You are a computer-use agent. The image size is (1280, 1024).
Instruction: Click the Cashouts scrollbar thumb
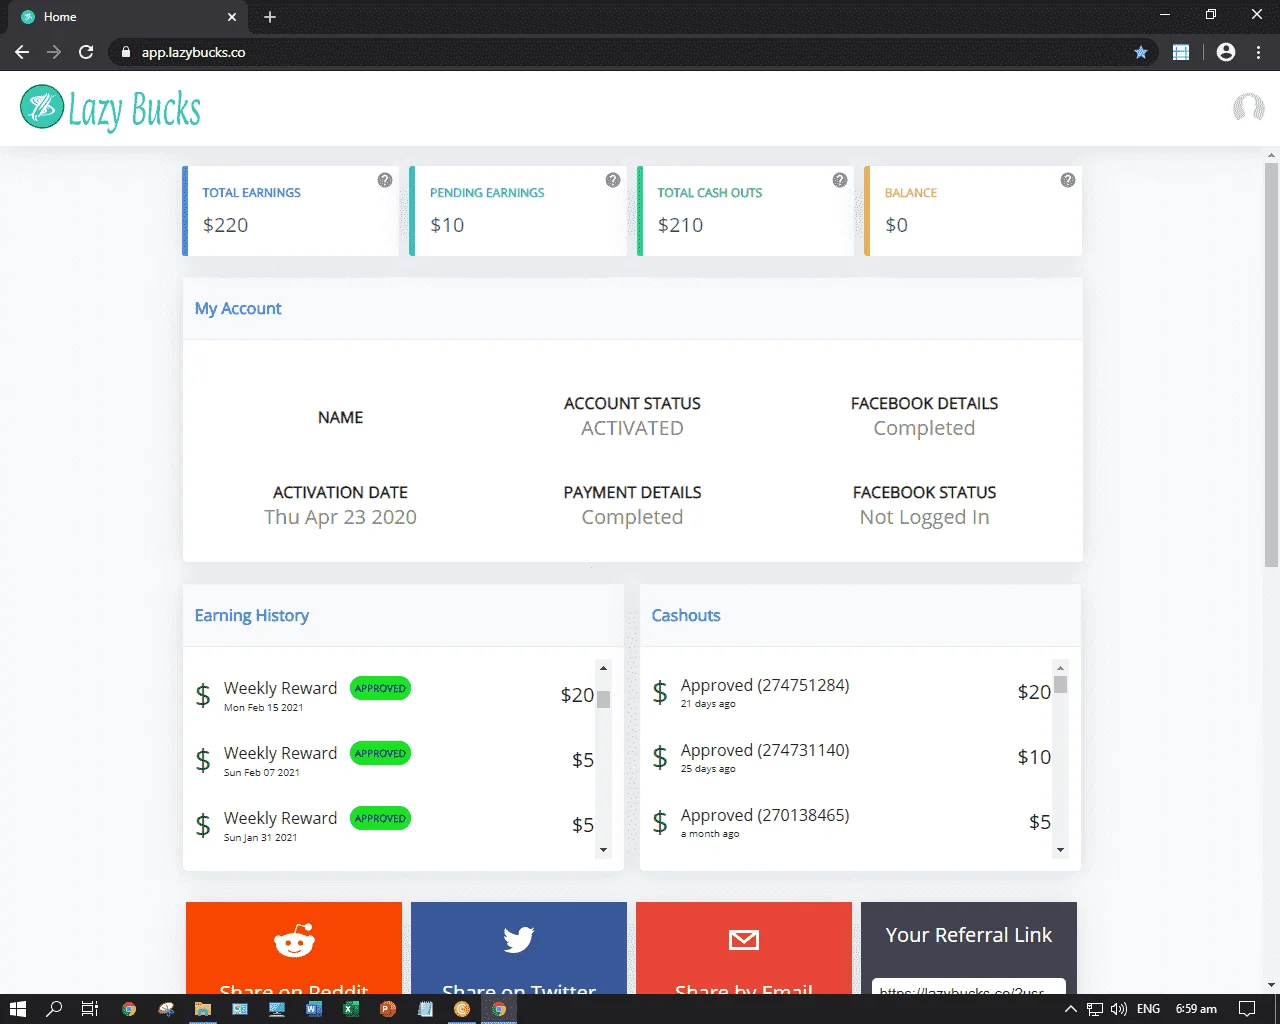pyautogui.click(x=1060, y=684)
